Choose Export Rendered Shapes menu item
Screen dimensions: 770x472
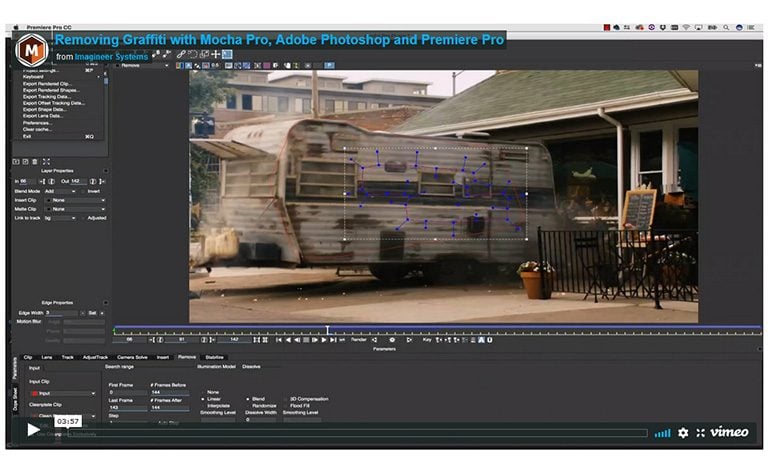click(x=51, y=90)
